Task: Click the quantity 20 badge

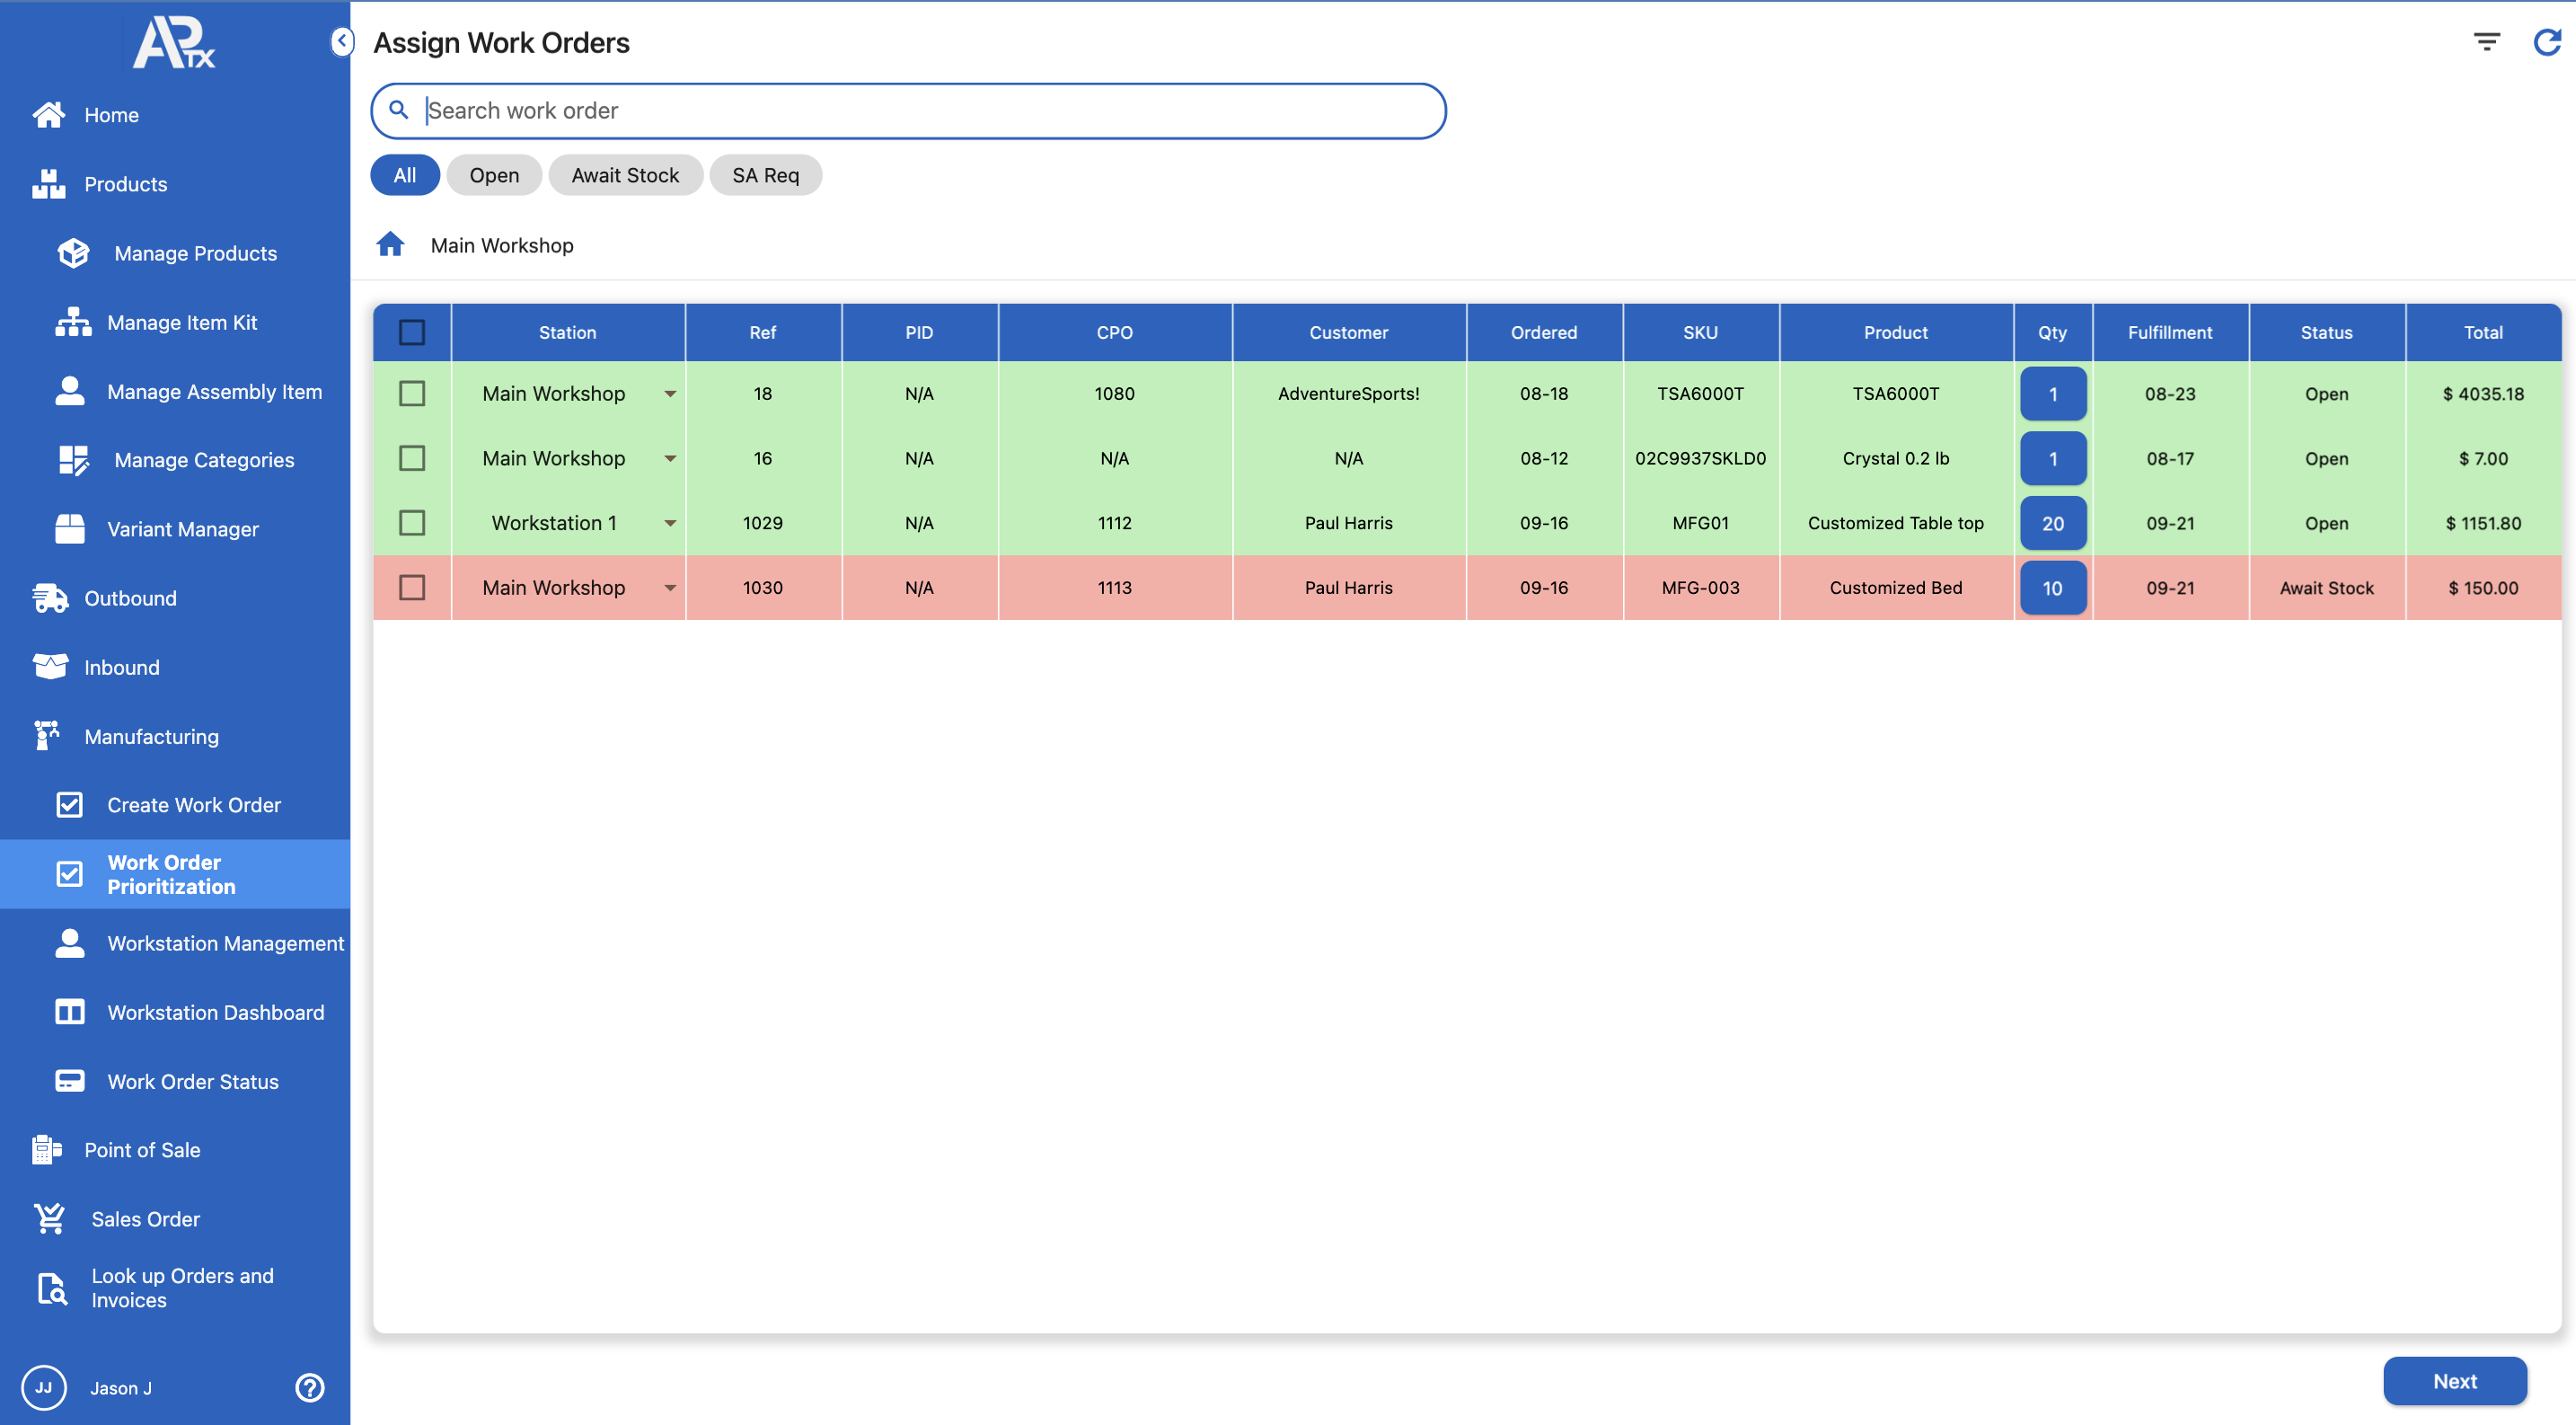Action: coord(2052,523)
